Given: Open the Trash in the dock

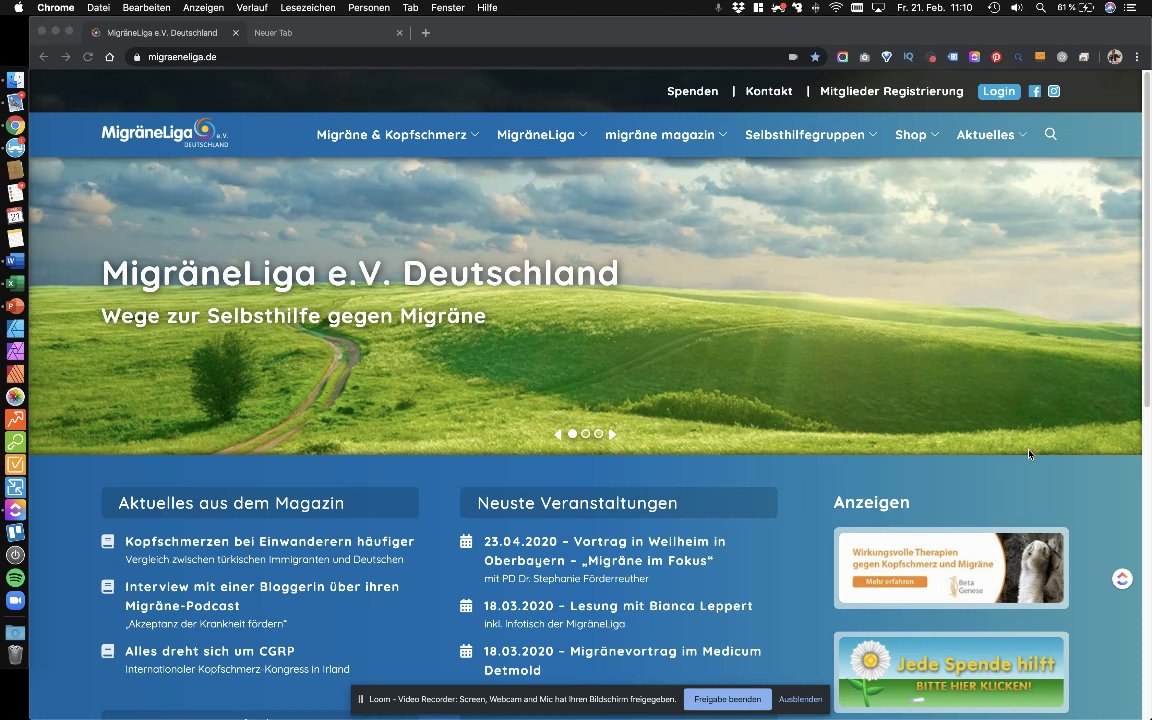Looking at the screenshot, I should click(x=15, y=654).
